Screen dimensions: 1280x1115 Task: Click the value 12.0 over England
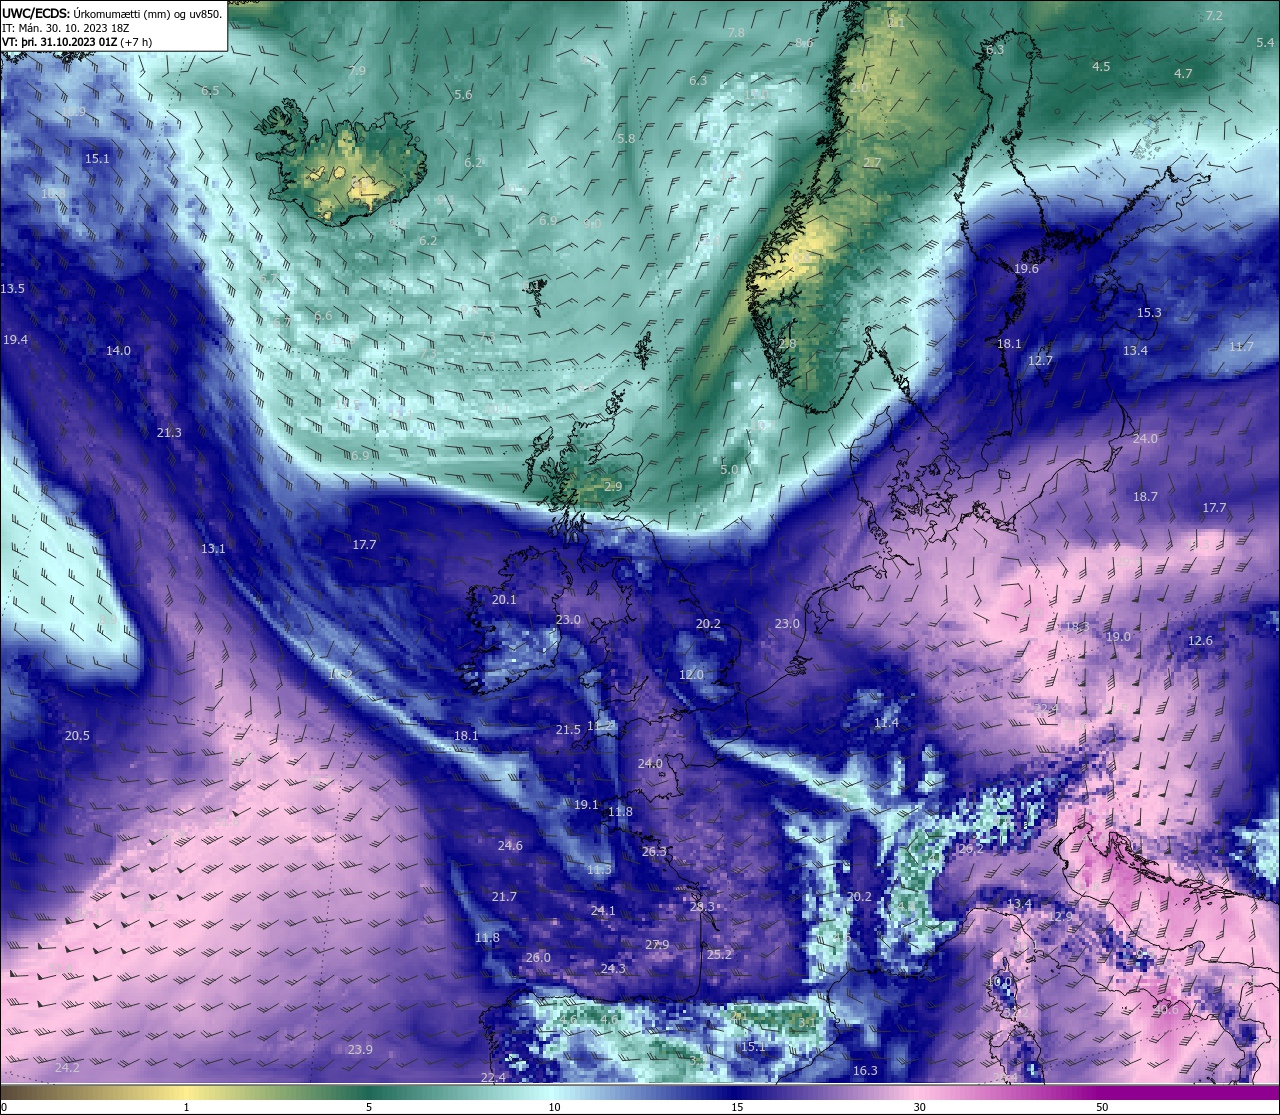pyautogui.click(x=691, y=675)
